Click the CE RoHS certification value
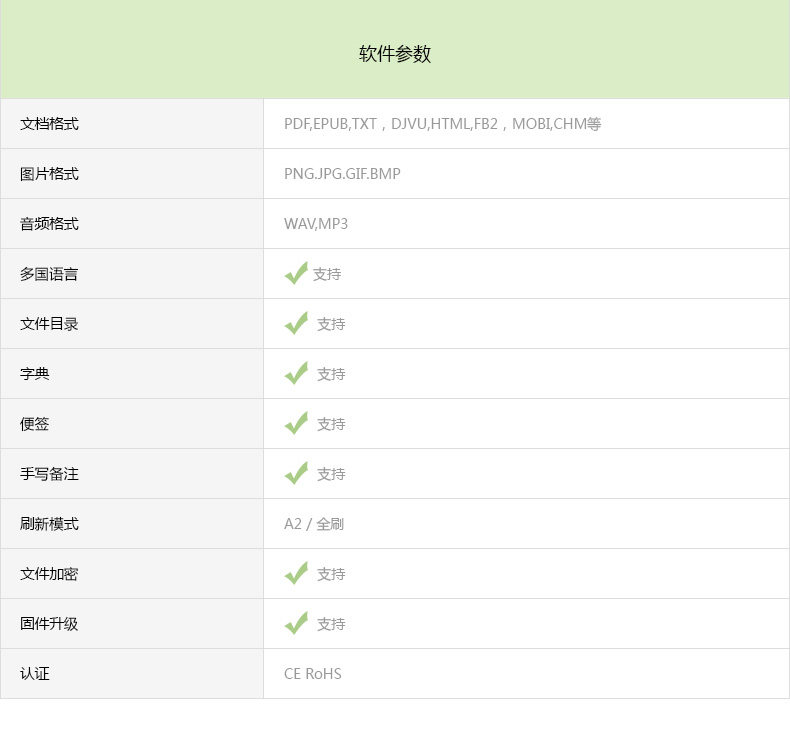The width and height of the screenshot is (790, 731). pos(312,674)
